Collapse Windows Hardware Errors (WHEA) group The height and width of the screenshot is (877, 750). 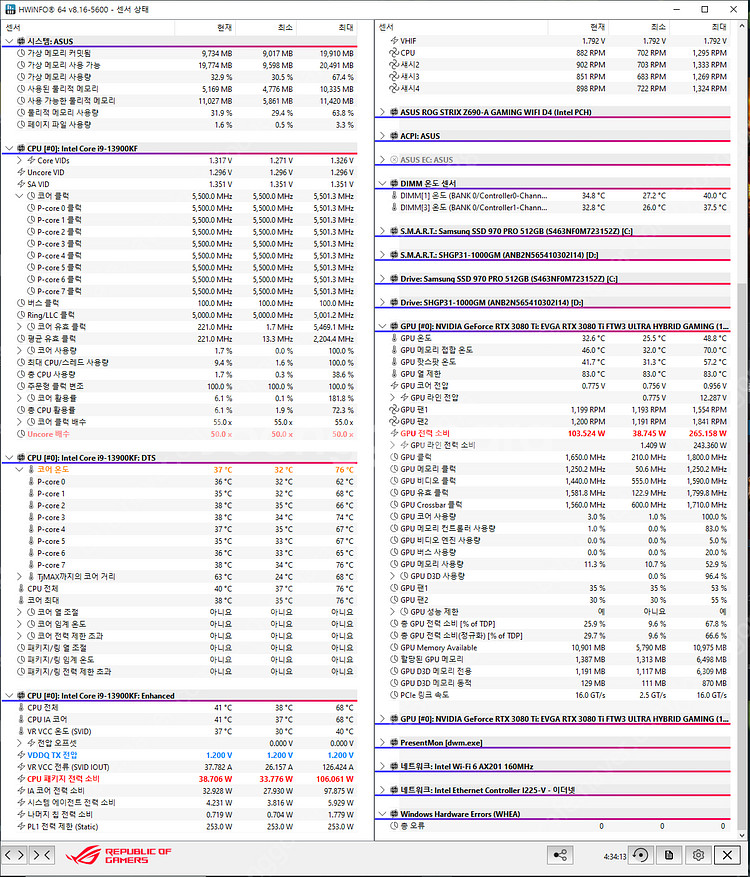(x=383, y=814)
